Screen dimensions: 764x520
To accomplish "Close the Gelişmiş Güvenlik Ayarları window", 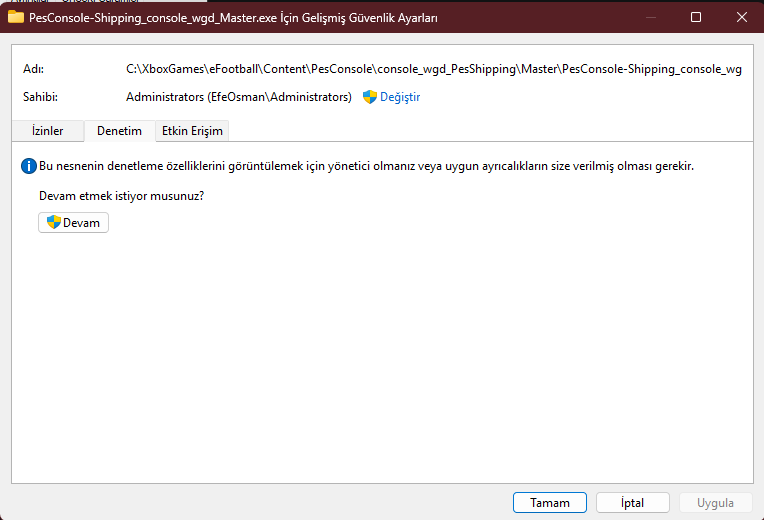I will [742, 17].
